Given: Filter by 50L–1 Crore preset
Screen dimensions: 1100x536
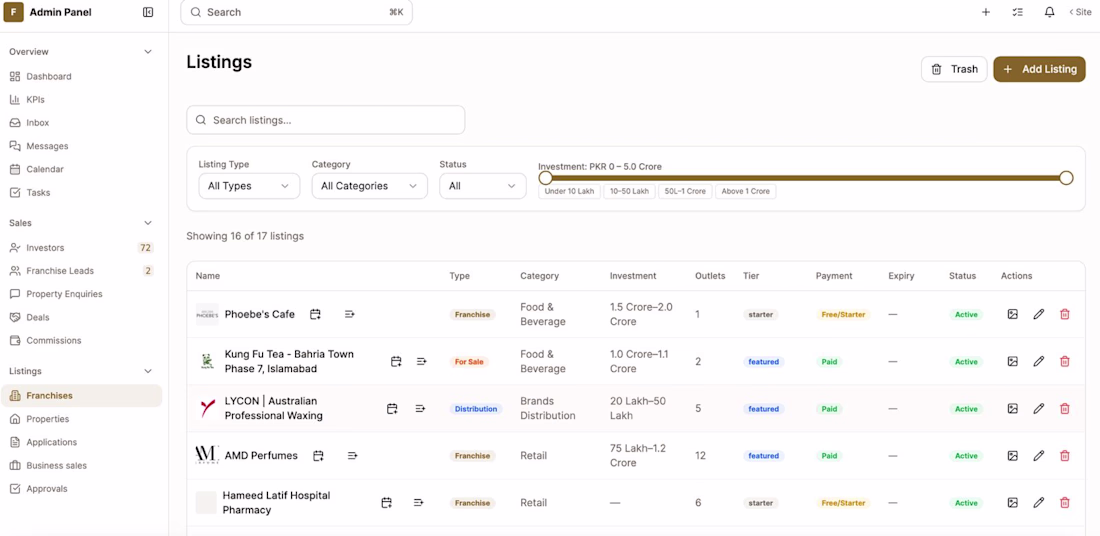Looking at the screenshot, I should tap(685, 191).
